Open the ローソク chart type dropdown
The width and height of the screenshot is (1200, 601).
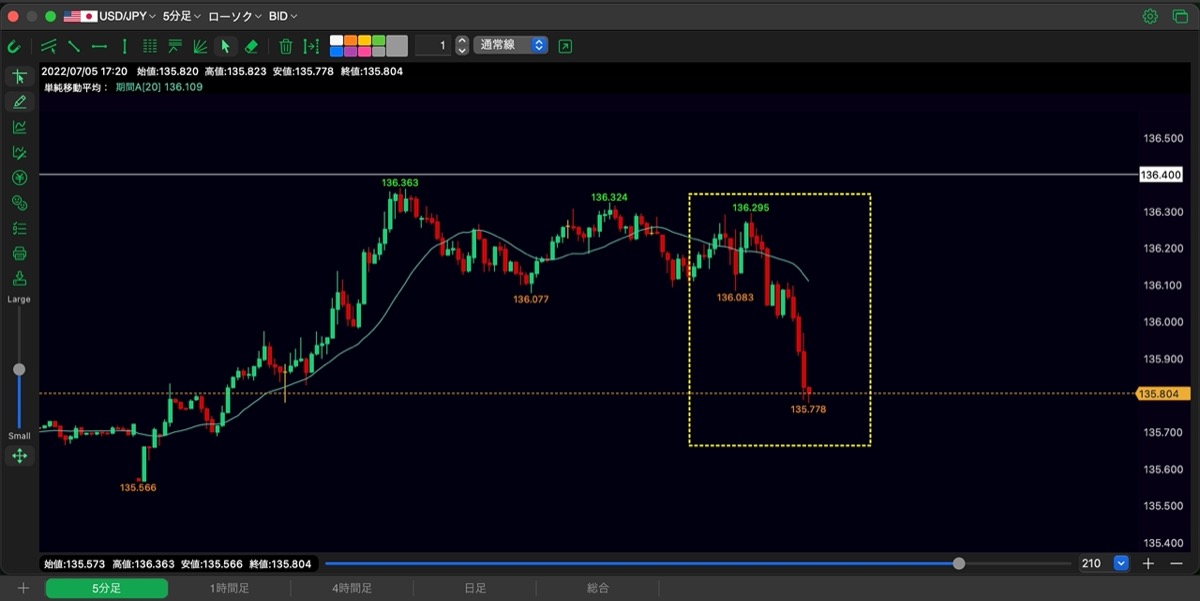(235, 16)
